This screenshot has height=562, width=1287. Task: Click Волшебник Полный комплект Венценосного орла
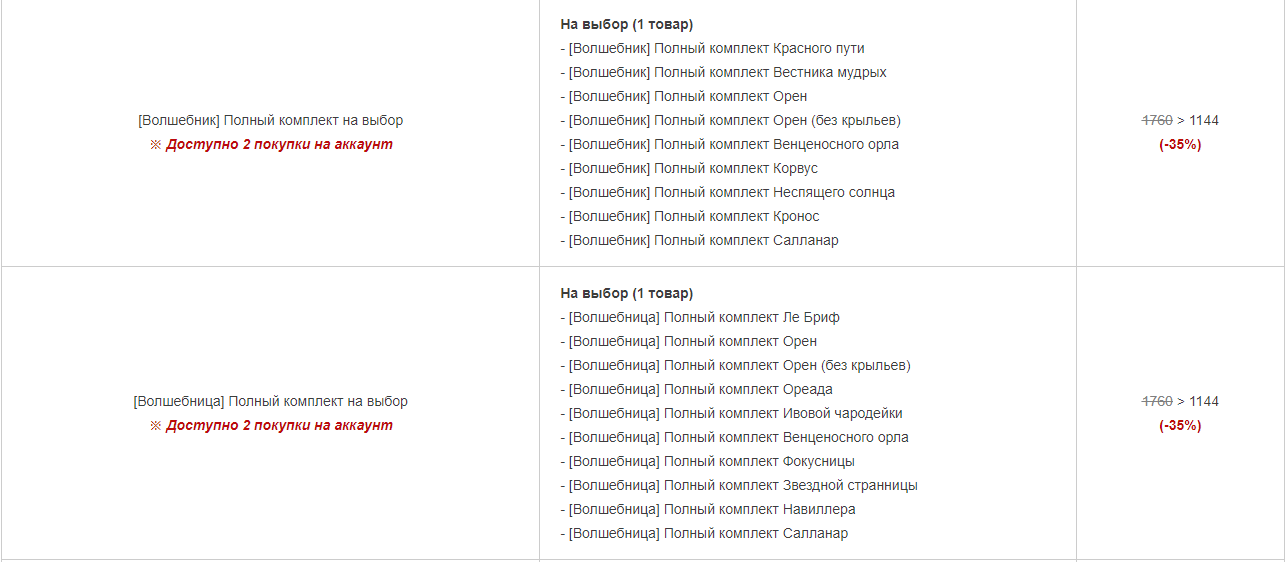730,144
